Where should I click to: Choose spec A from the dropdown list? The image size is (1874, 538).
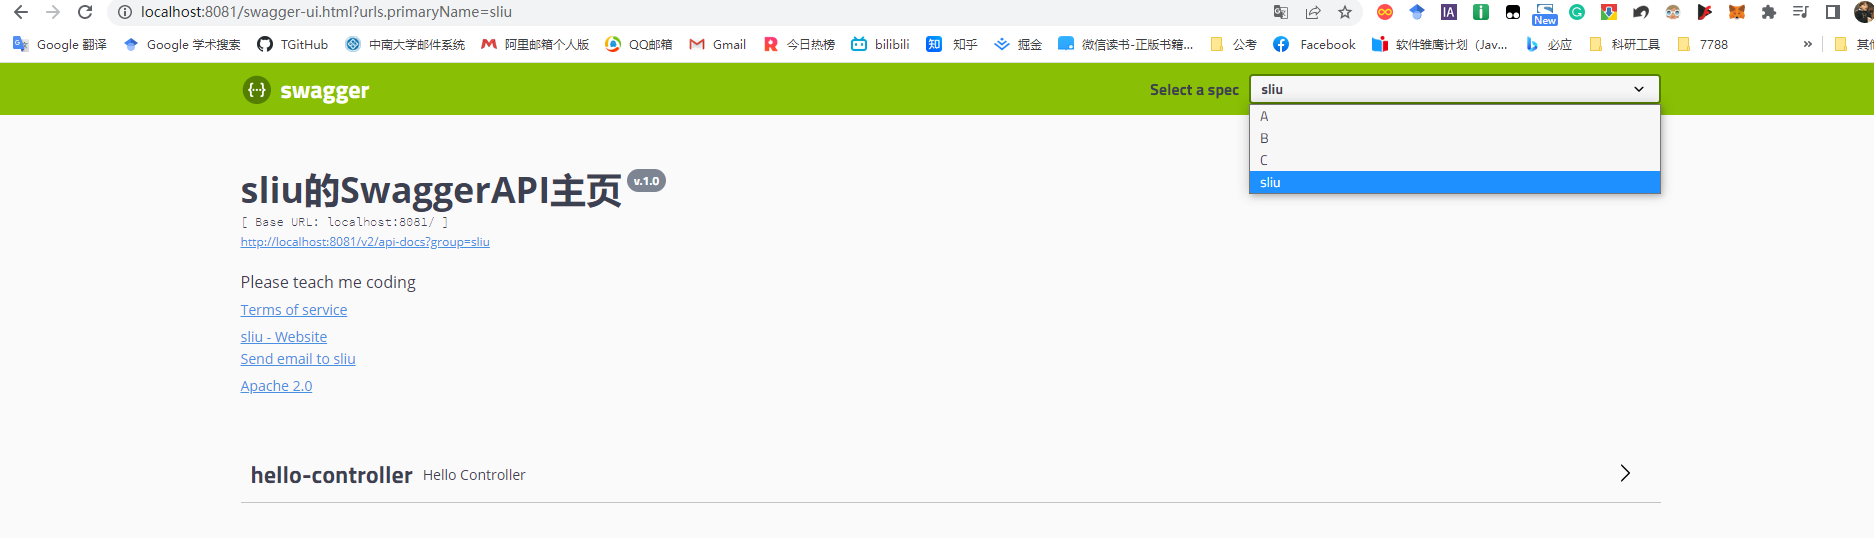pyautogui.click(x=1454, y=116)
